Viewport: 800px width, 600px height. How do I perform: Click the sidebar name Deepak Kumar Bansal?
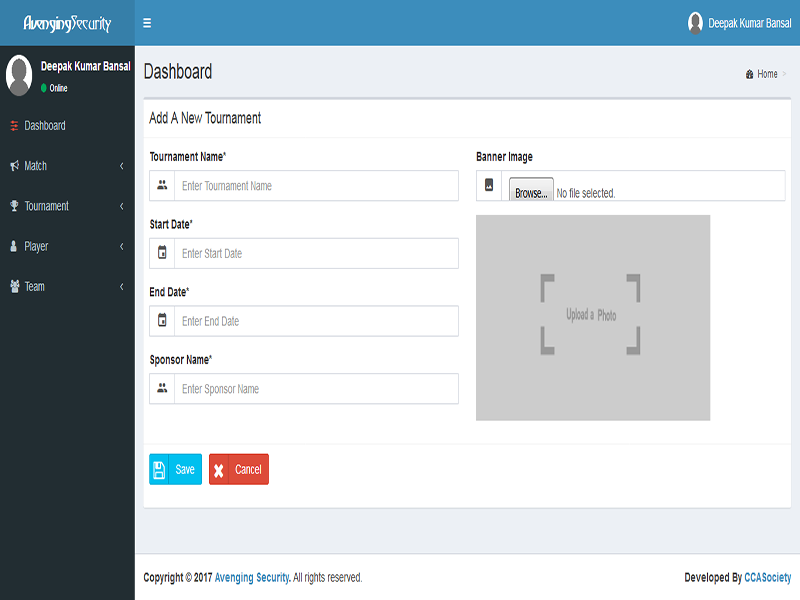pos(86,66)
